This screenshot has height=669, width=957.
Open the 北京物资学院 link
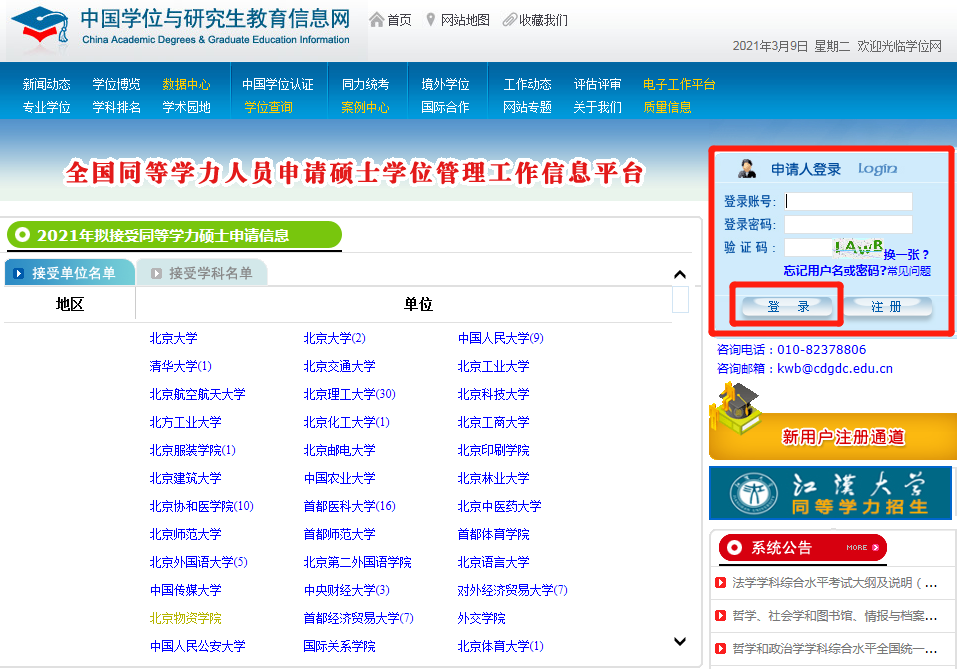point(186,618)
